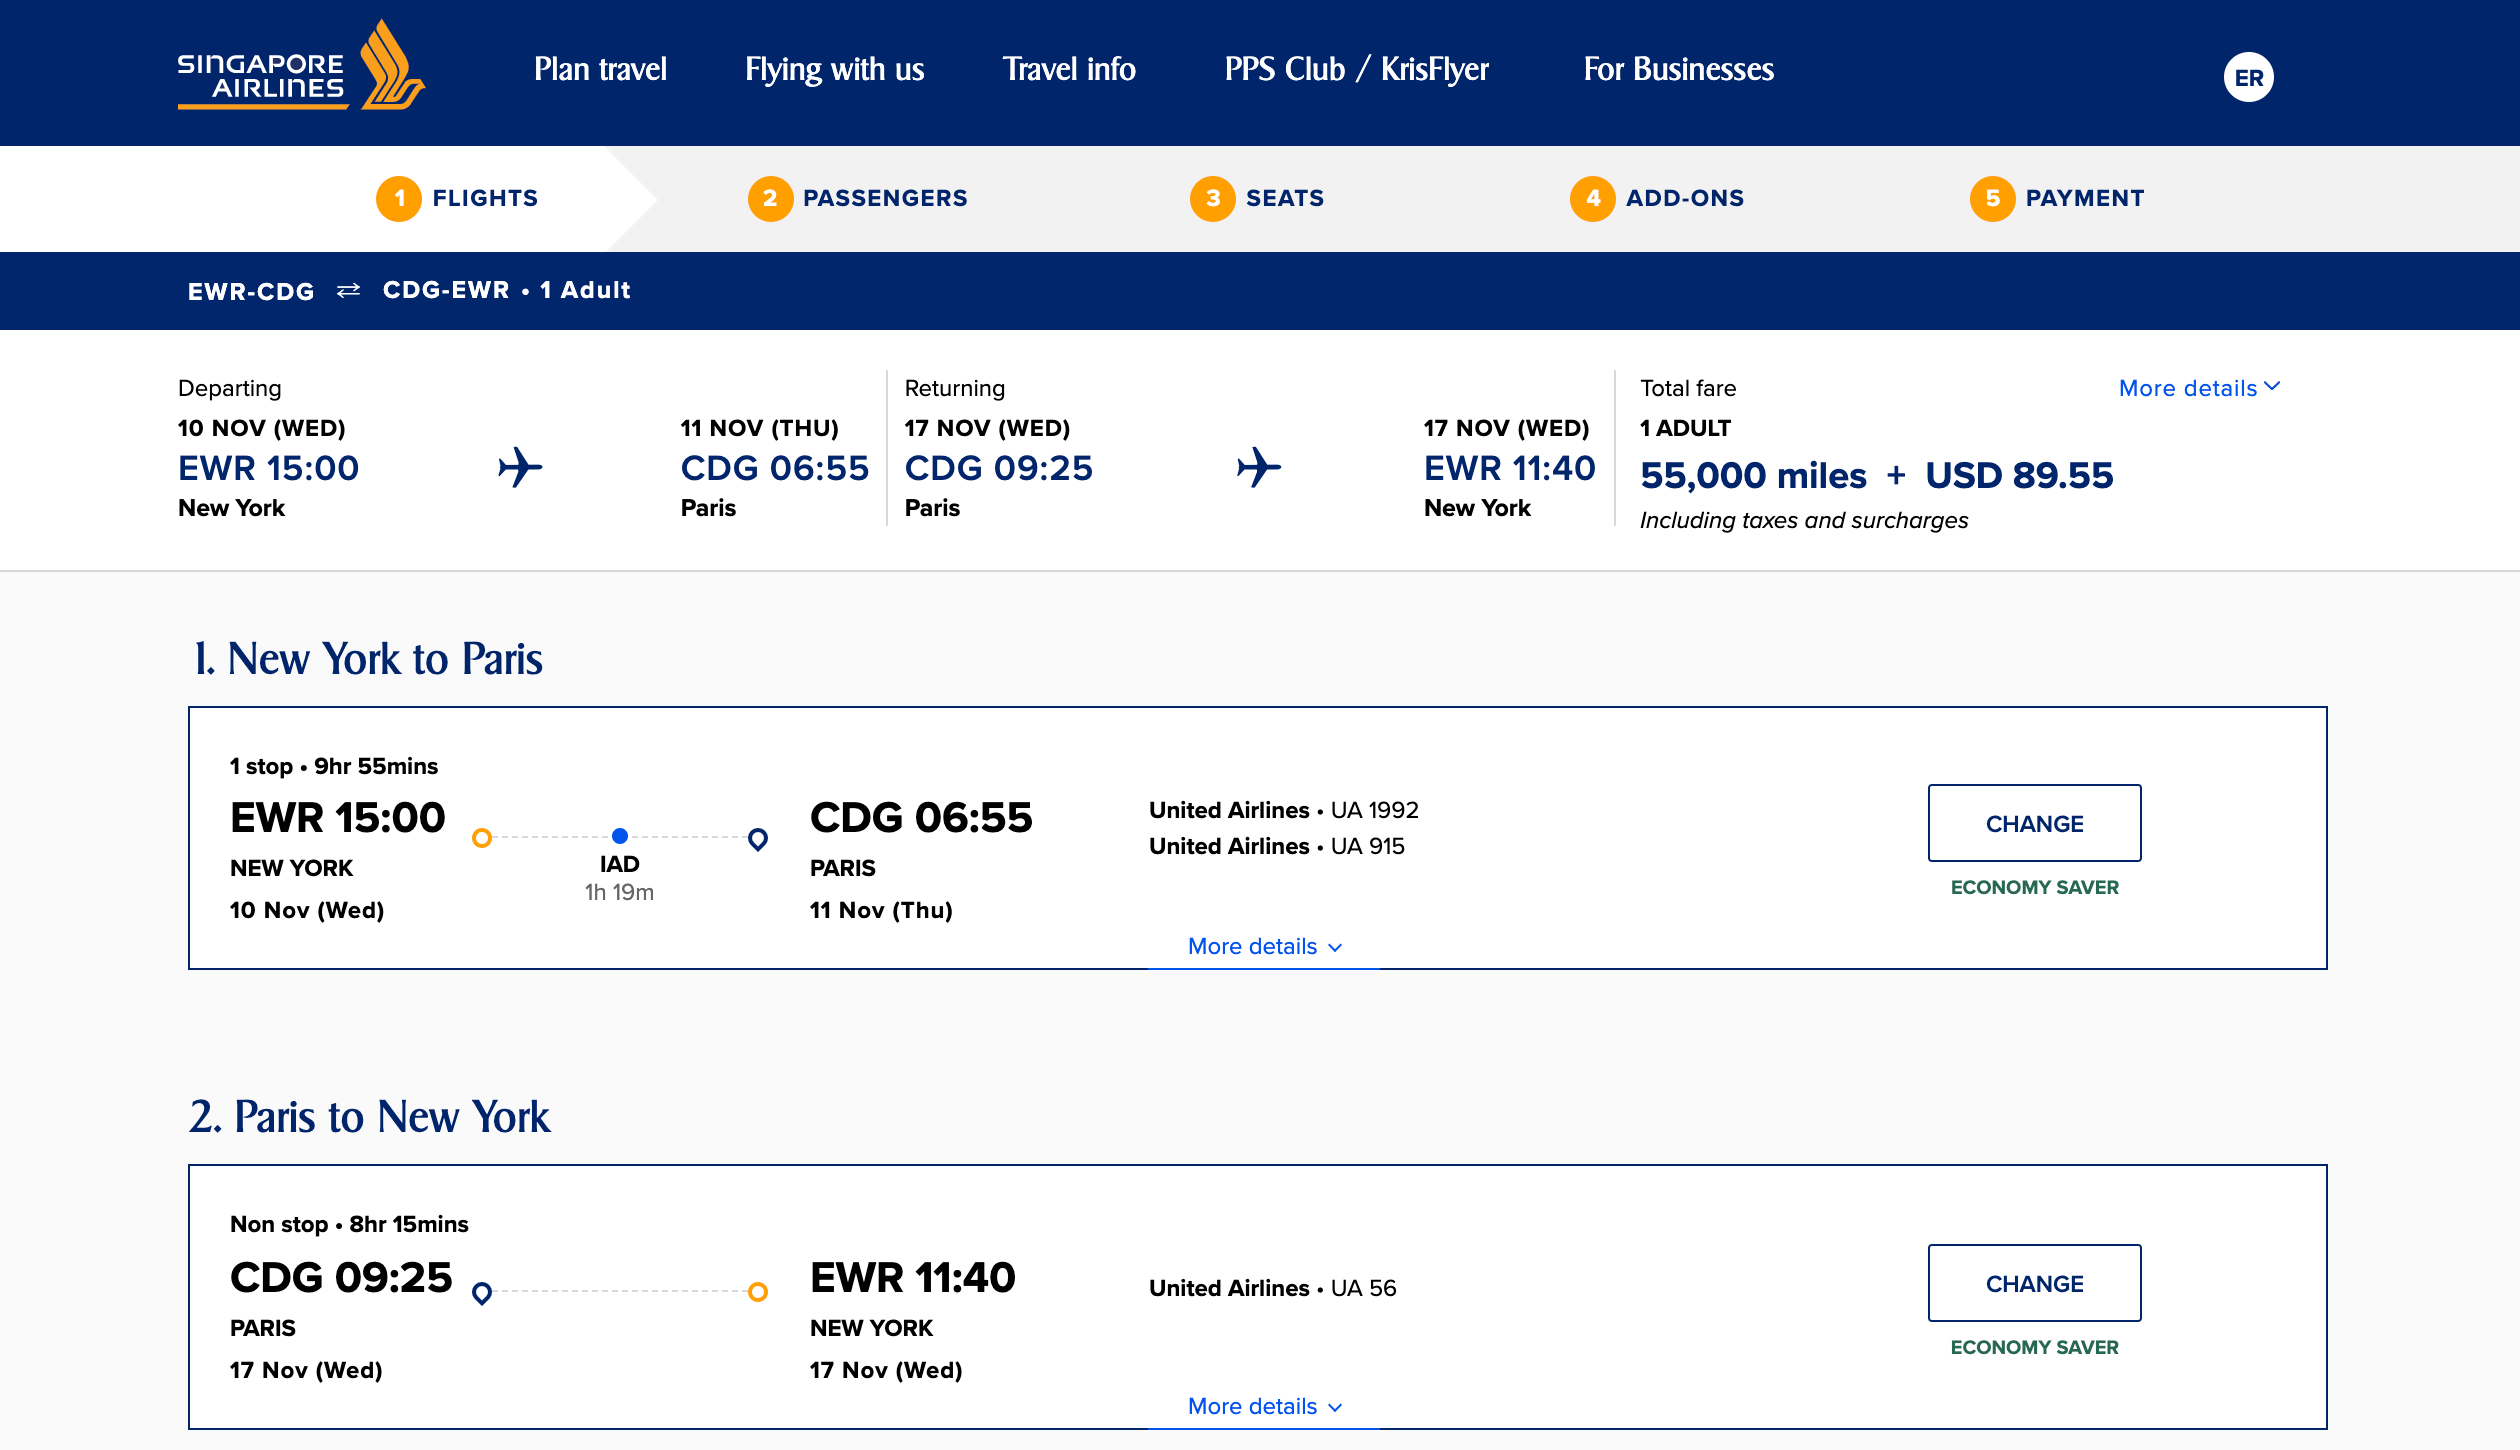This screenshot has width=2520, height=1450.
Task: Go to the Add-ons step tab
Action: (x=1657, y=198)
